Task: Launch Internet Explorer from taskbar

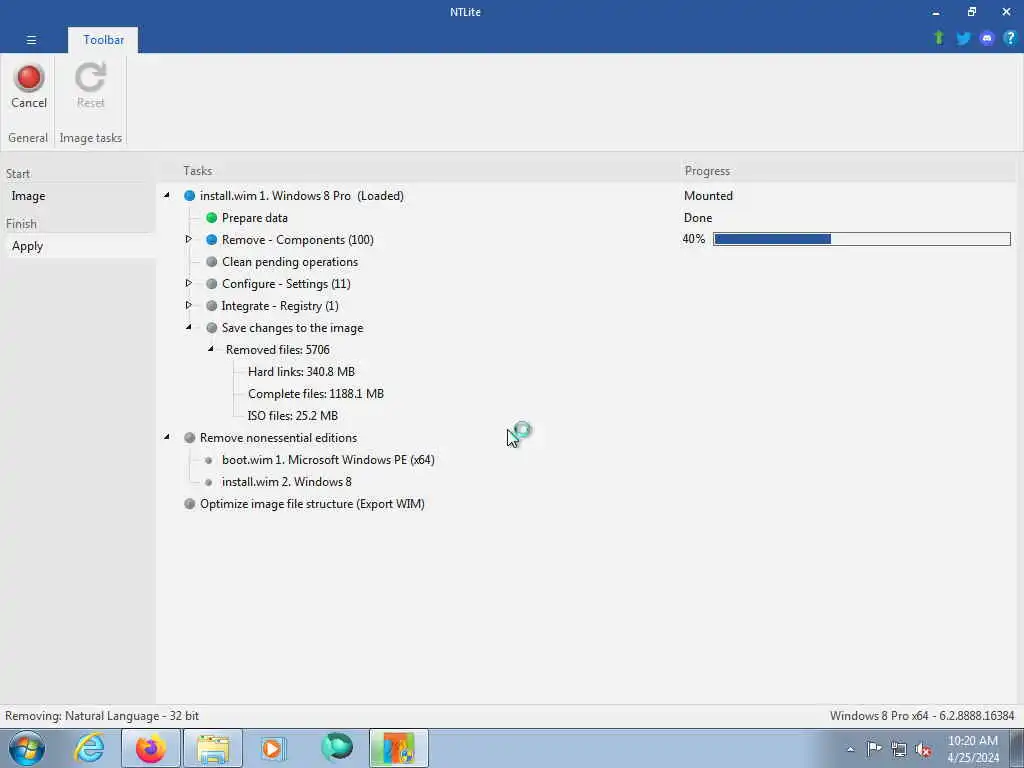Action: point(89,748)
